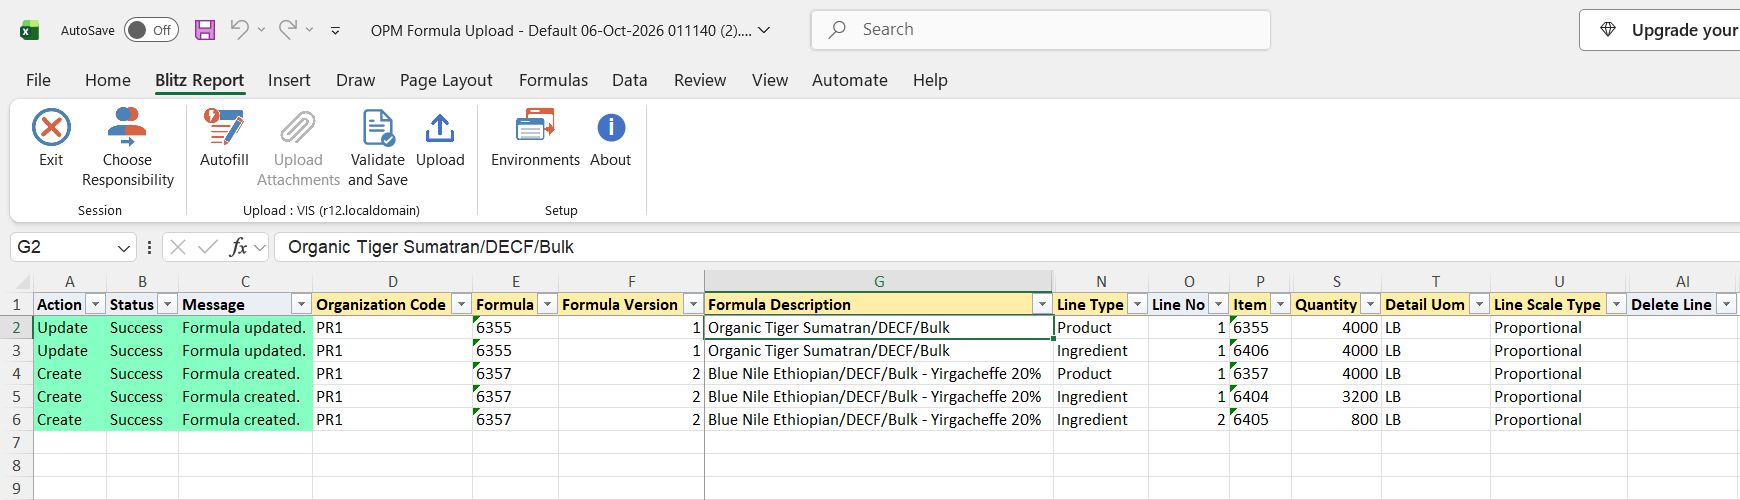Open the Review tab
The width and height of the screenshot is (1740, 500).
700,80
